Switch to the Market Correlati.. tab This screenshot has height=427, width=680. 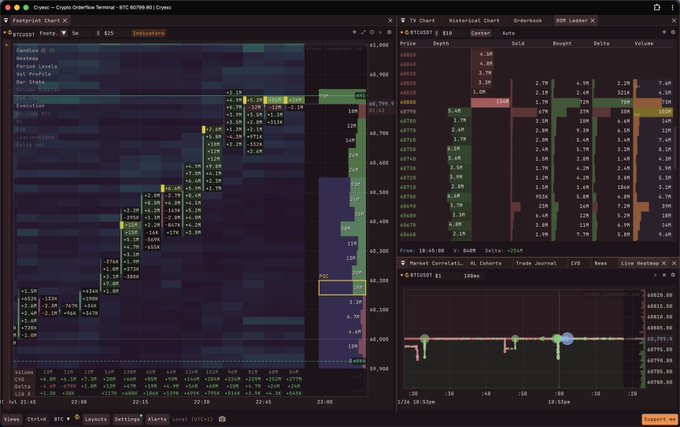436,263
